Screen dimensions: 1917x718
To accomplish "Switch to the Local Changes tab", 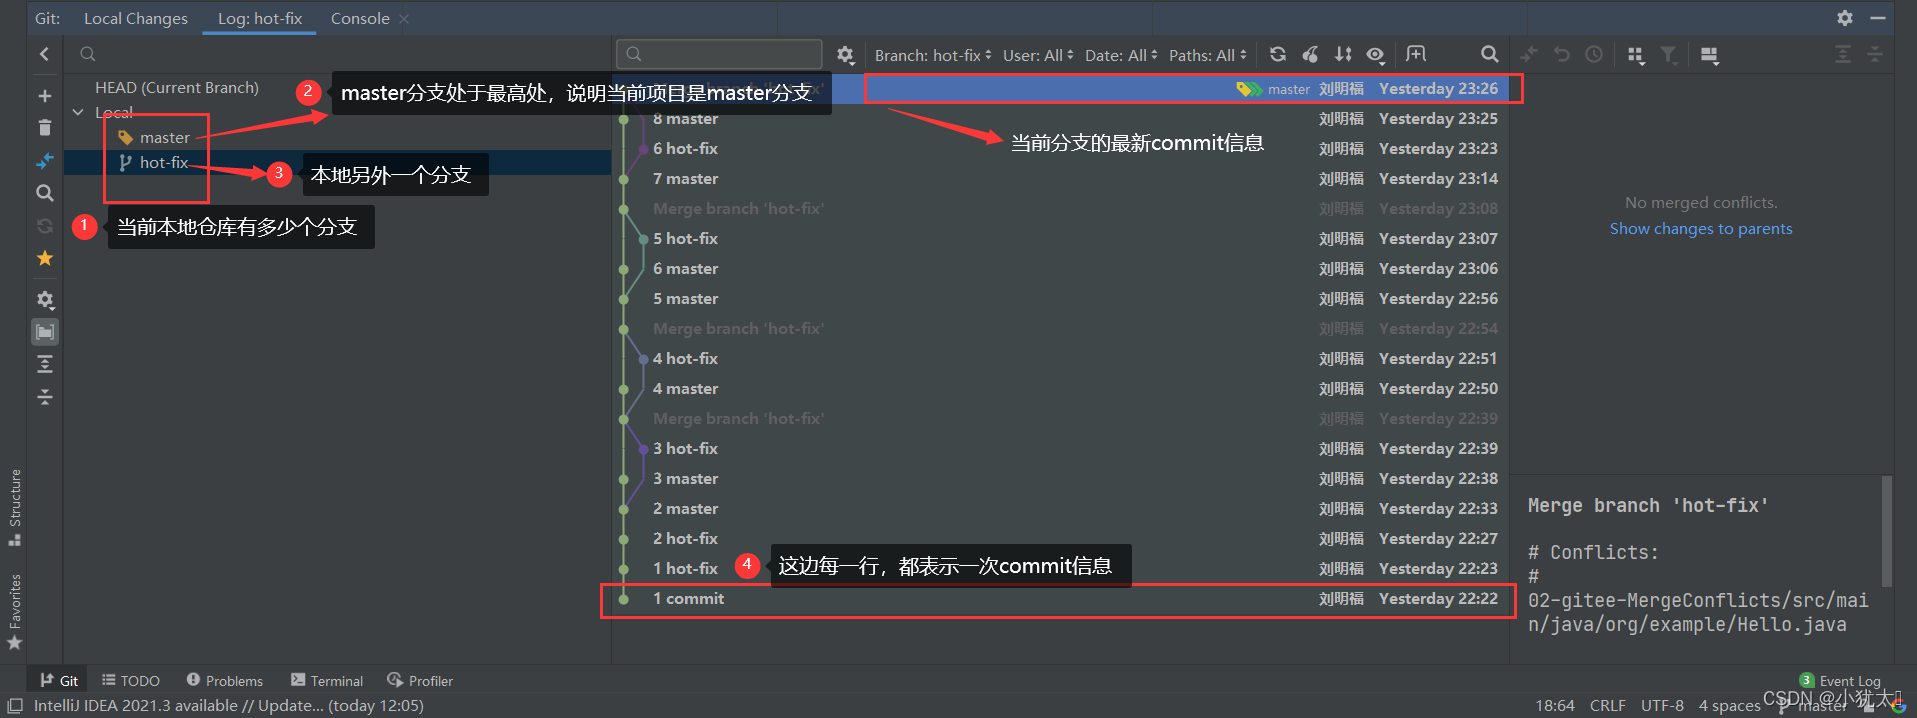I will pyautogui.click(x=136, y=18).
